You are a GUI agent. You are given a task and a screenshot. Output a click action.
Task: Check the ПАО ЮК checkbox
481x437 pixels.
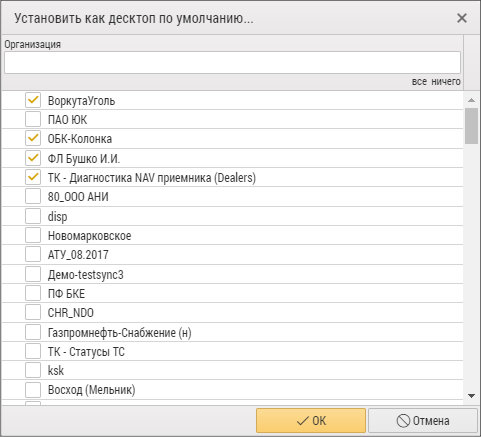tap(33, 119)
